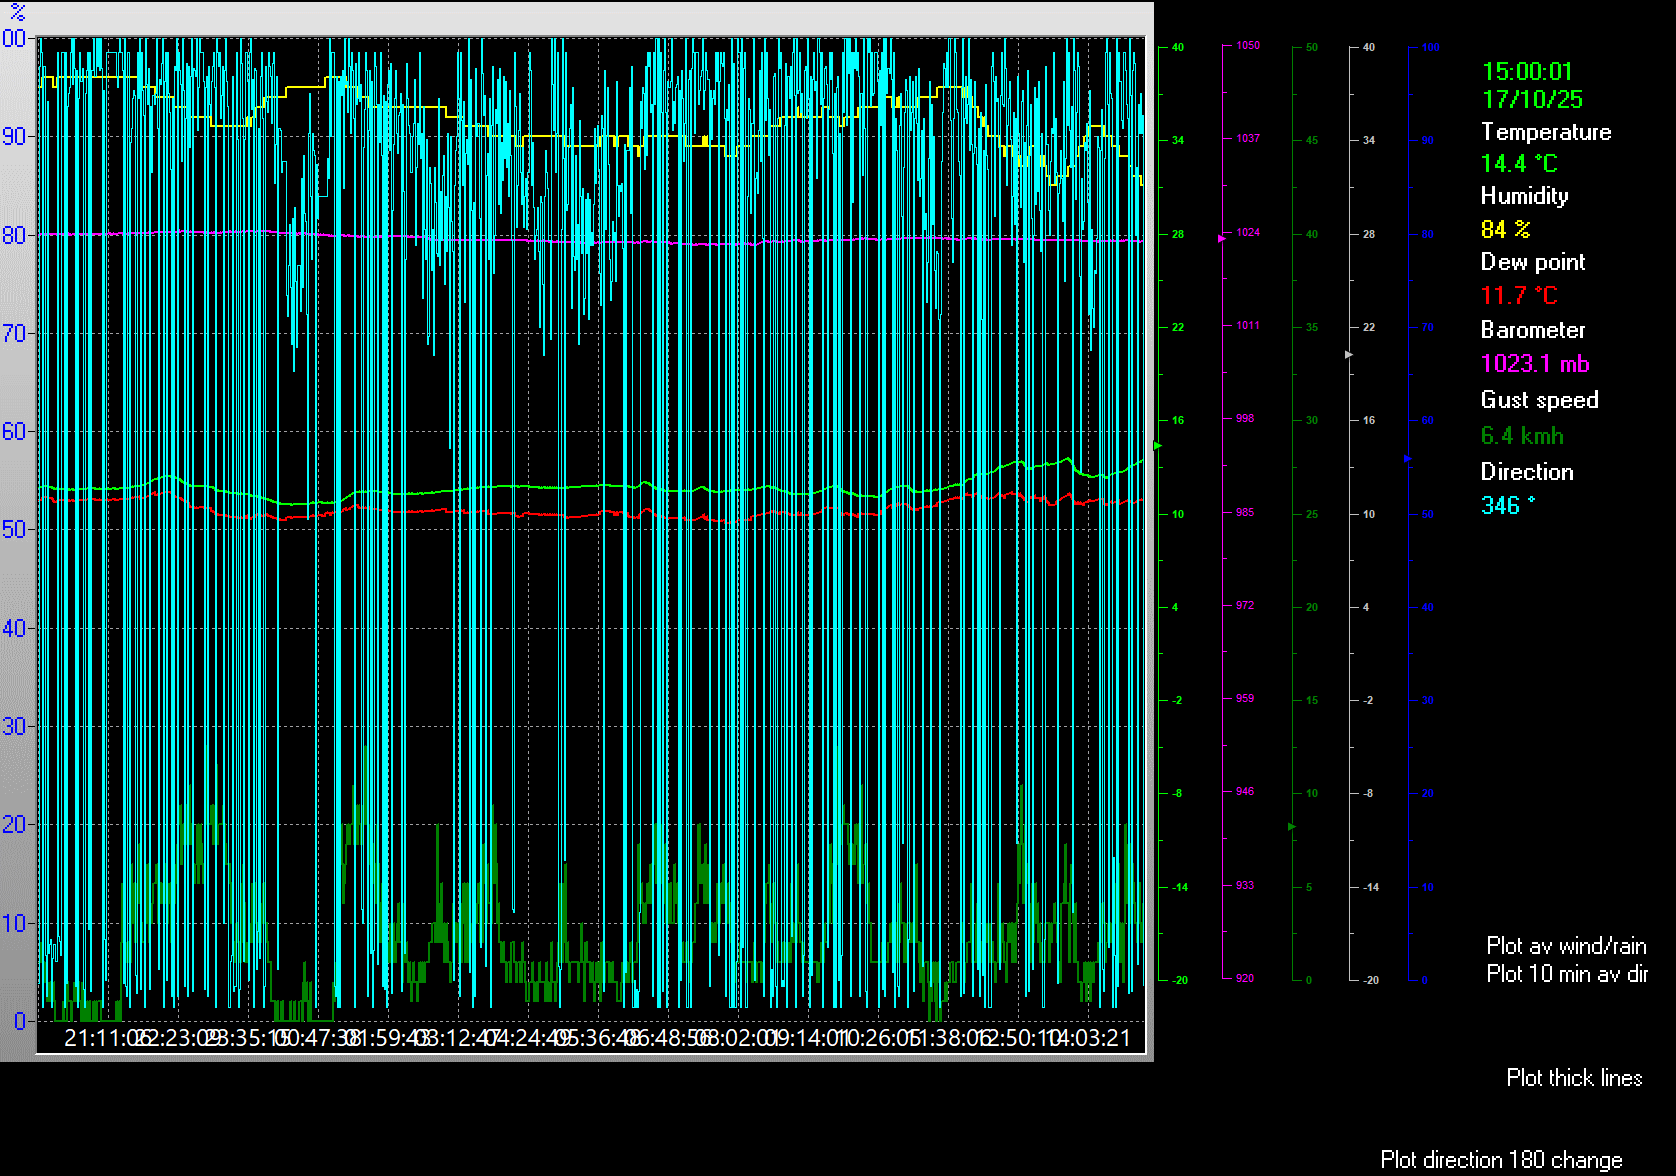Viewport: 1676px width, 1176px height.
Task: Click the percent symbol above humidity axis
Action: [x=17, y=13]
